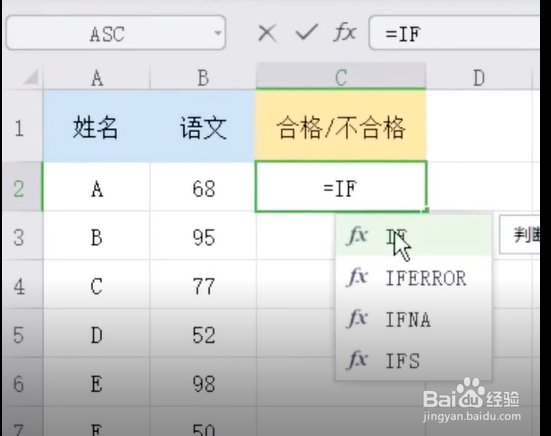The height and width of the screenshot is (436, 551).
Task: Click cell containing score 98
Action: (x=203, y=383)
